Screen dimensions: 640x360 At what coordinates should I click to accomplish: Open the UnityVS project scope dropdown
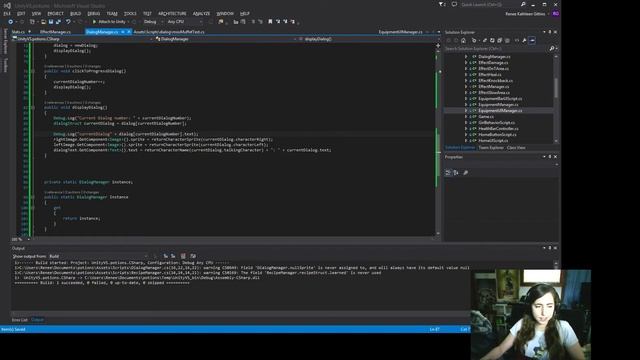click(x=82, y=39)
